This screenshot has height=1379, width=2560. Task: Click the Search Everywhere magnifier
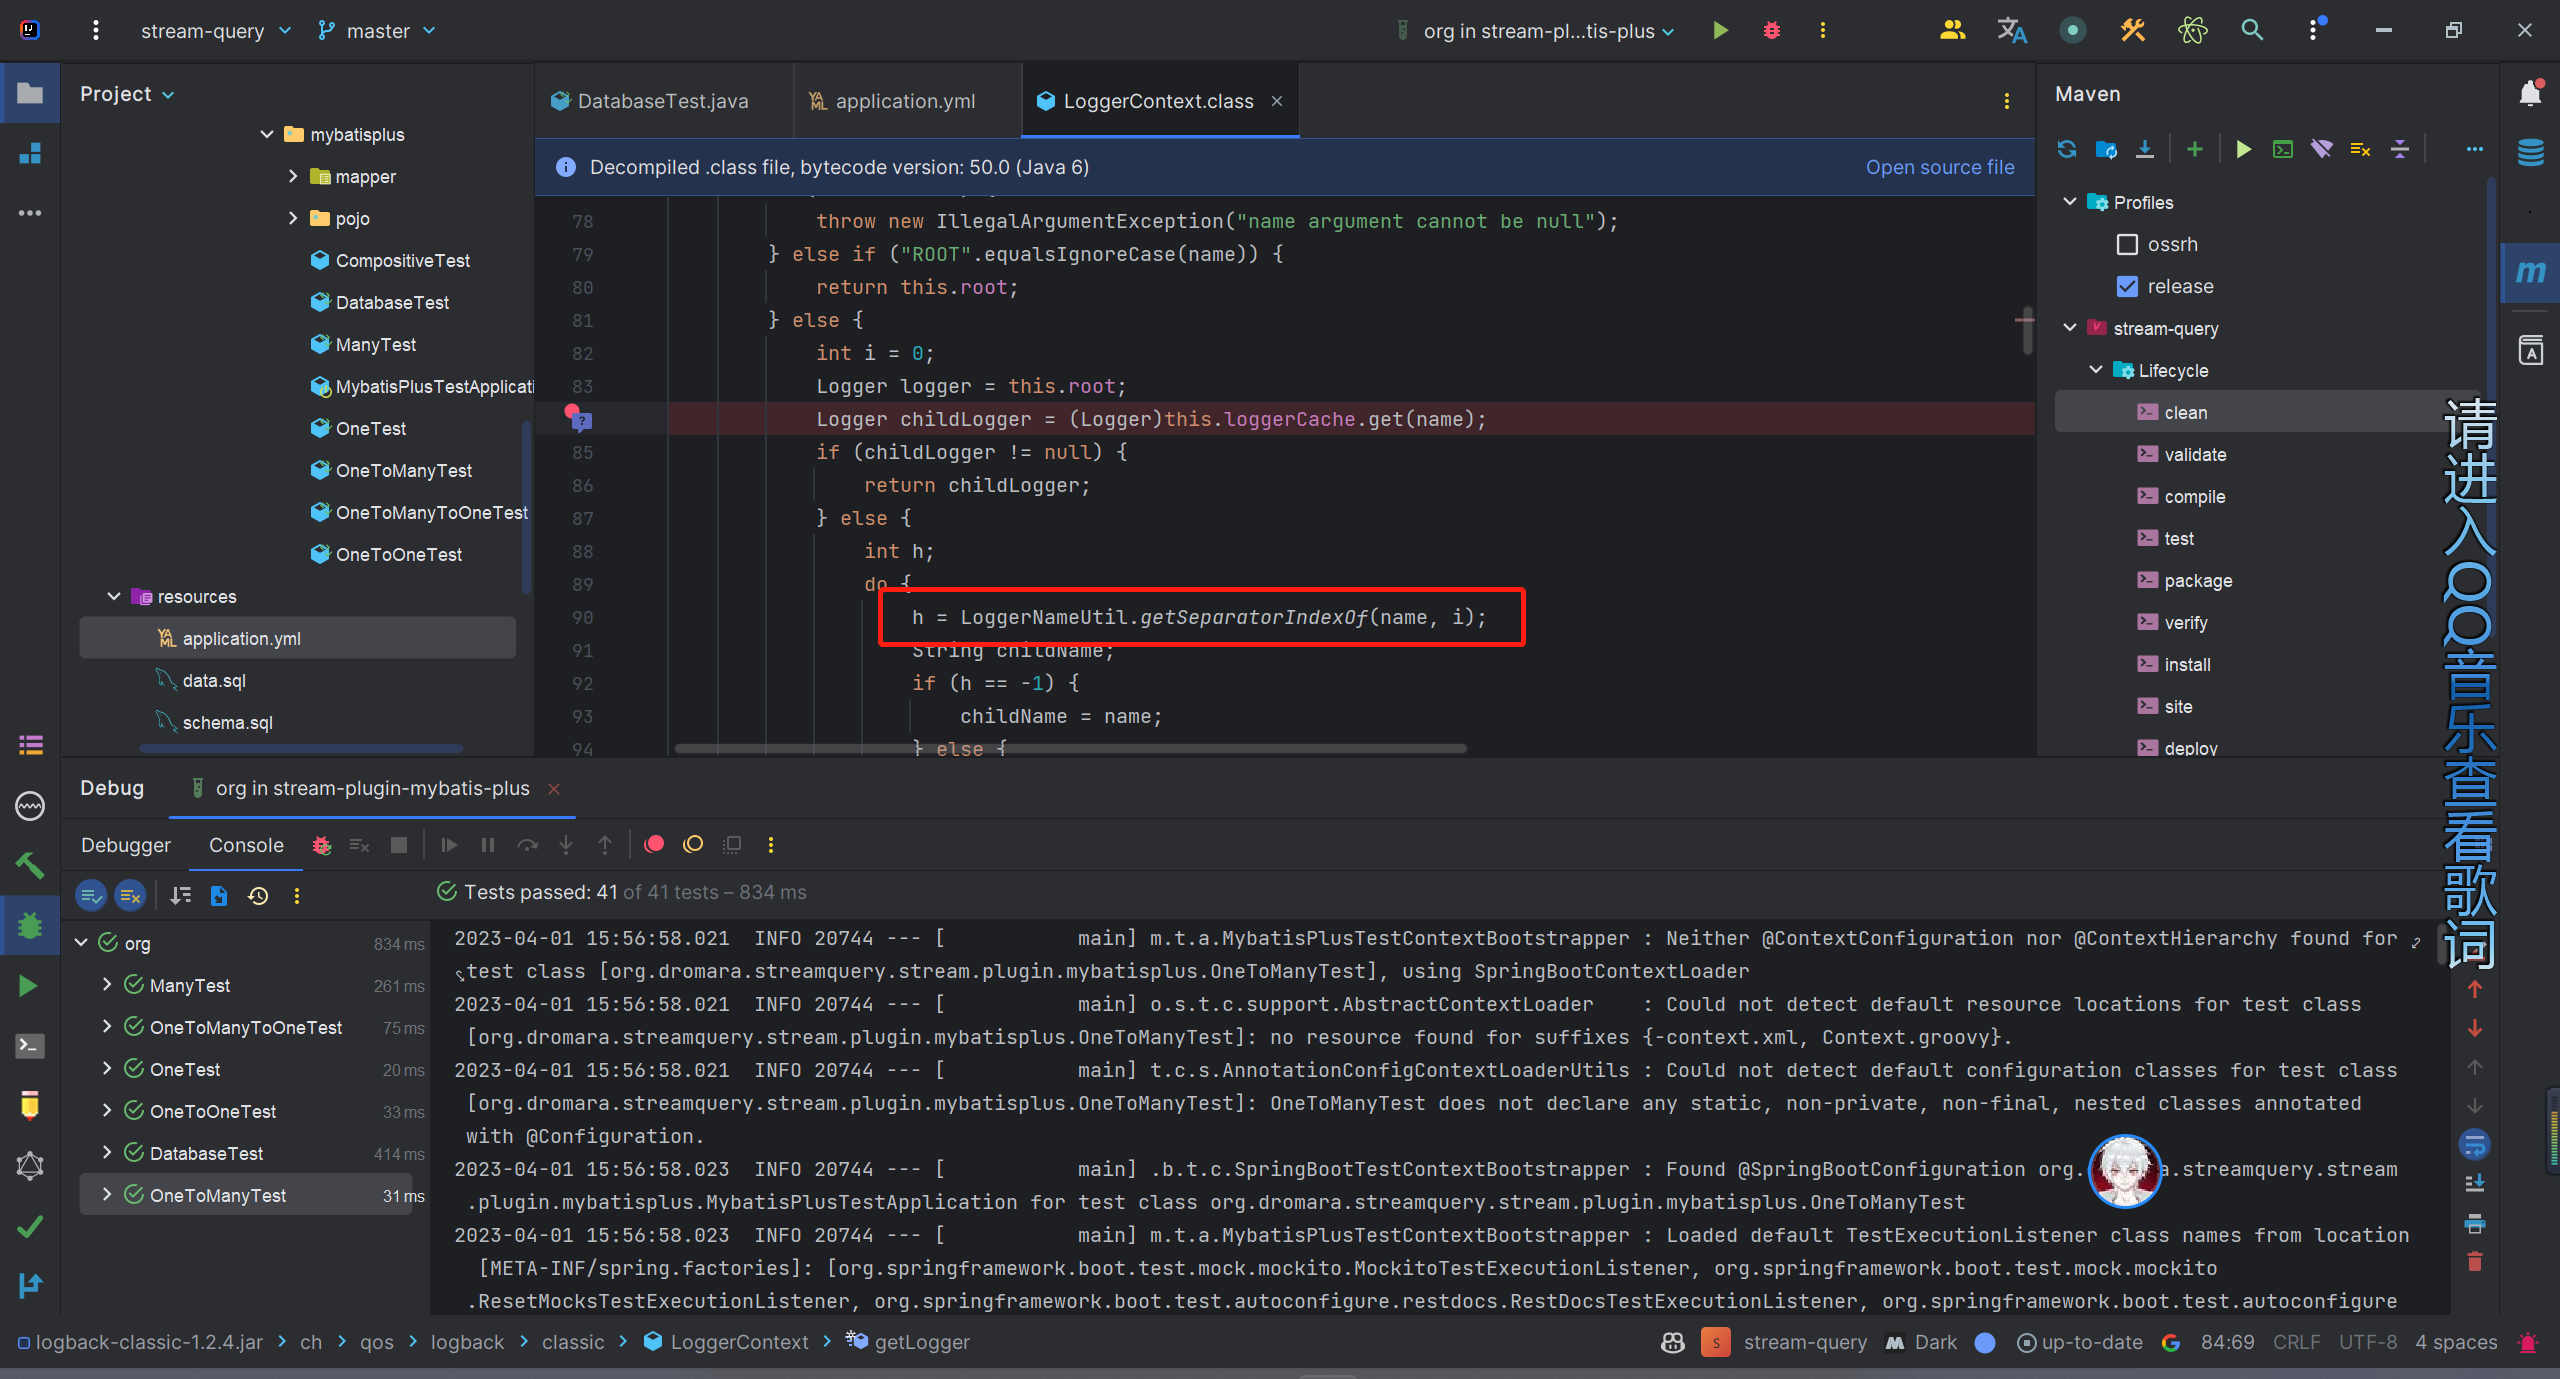2252,30
